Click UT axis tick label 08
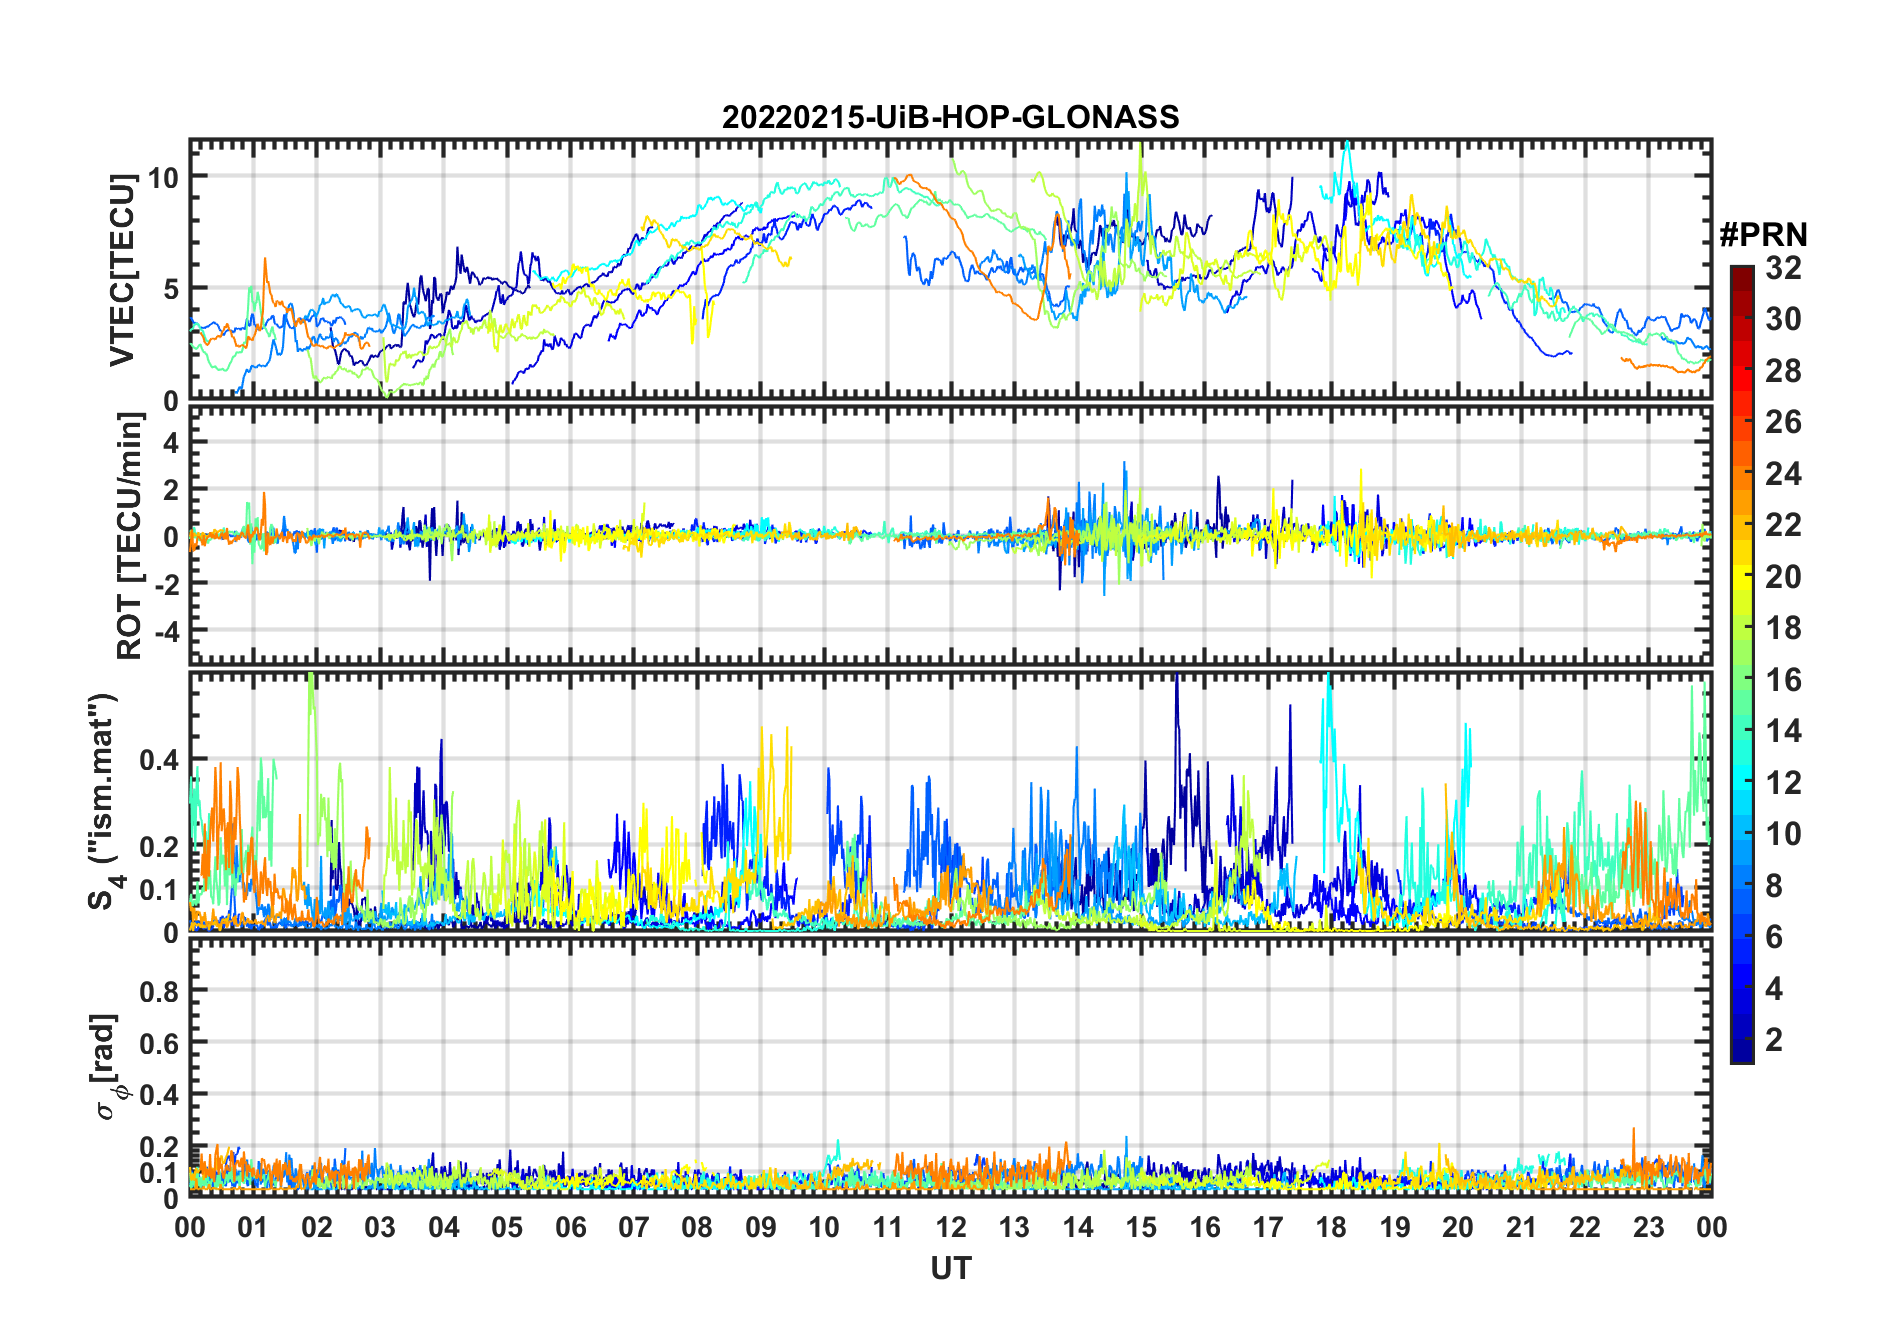 (697, 1227)
